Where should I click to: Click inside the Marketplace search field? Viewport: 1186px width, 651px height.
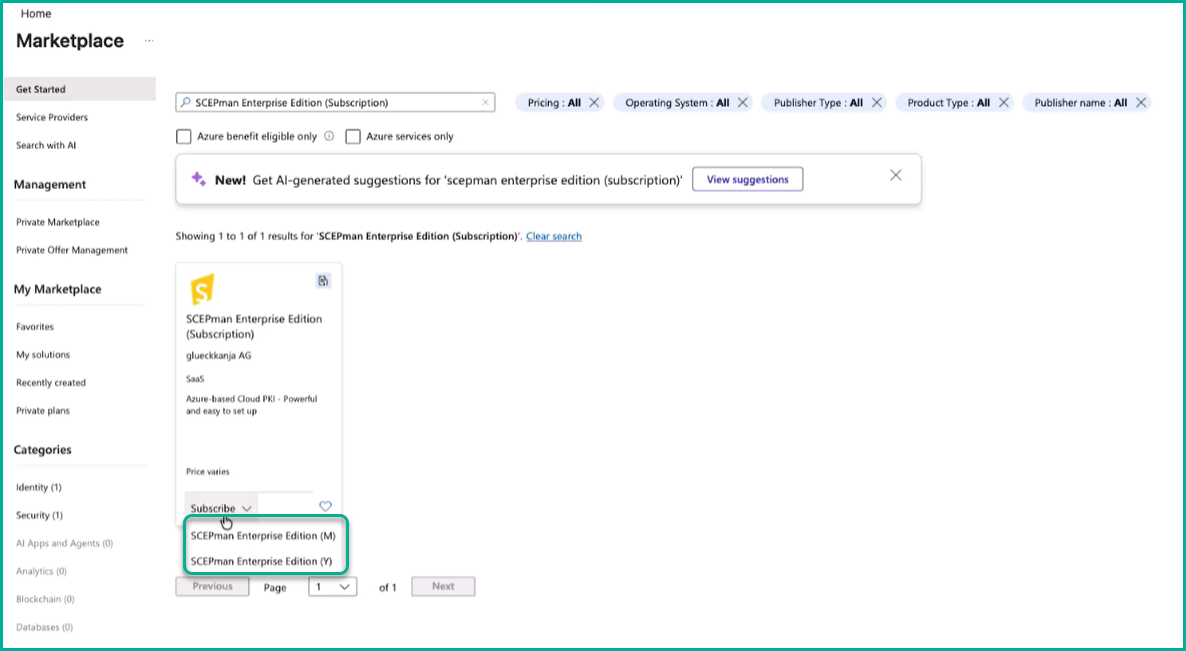(330, 103)
